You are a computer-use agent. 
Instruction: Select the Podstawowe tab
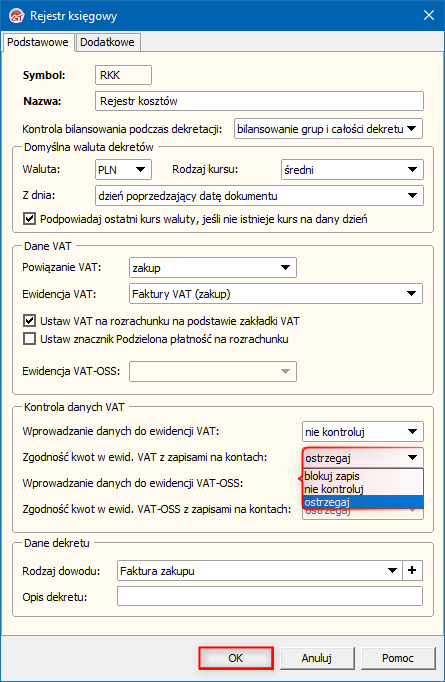tap(38, 42)
